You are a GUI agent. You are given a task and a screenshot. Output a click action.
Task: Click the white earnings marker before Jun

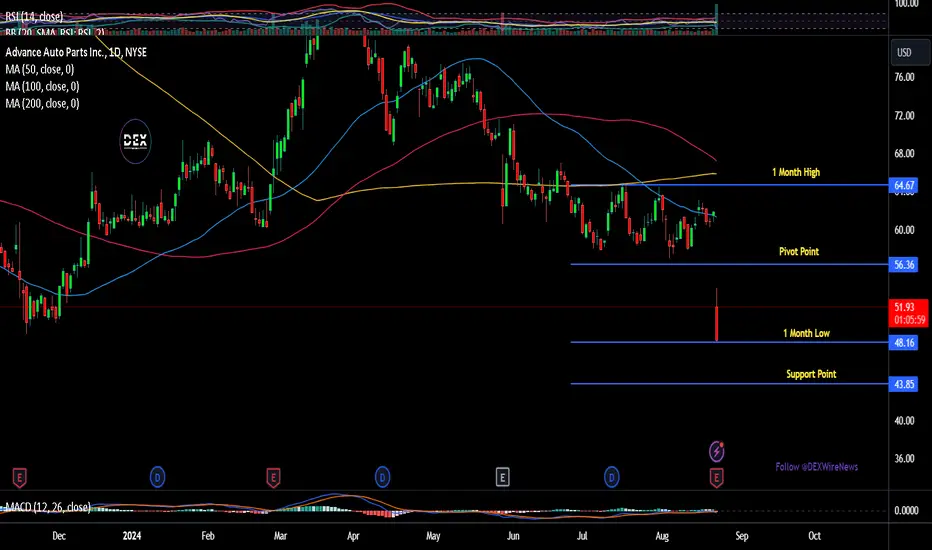[502, 477]
